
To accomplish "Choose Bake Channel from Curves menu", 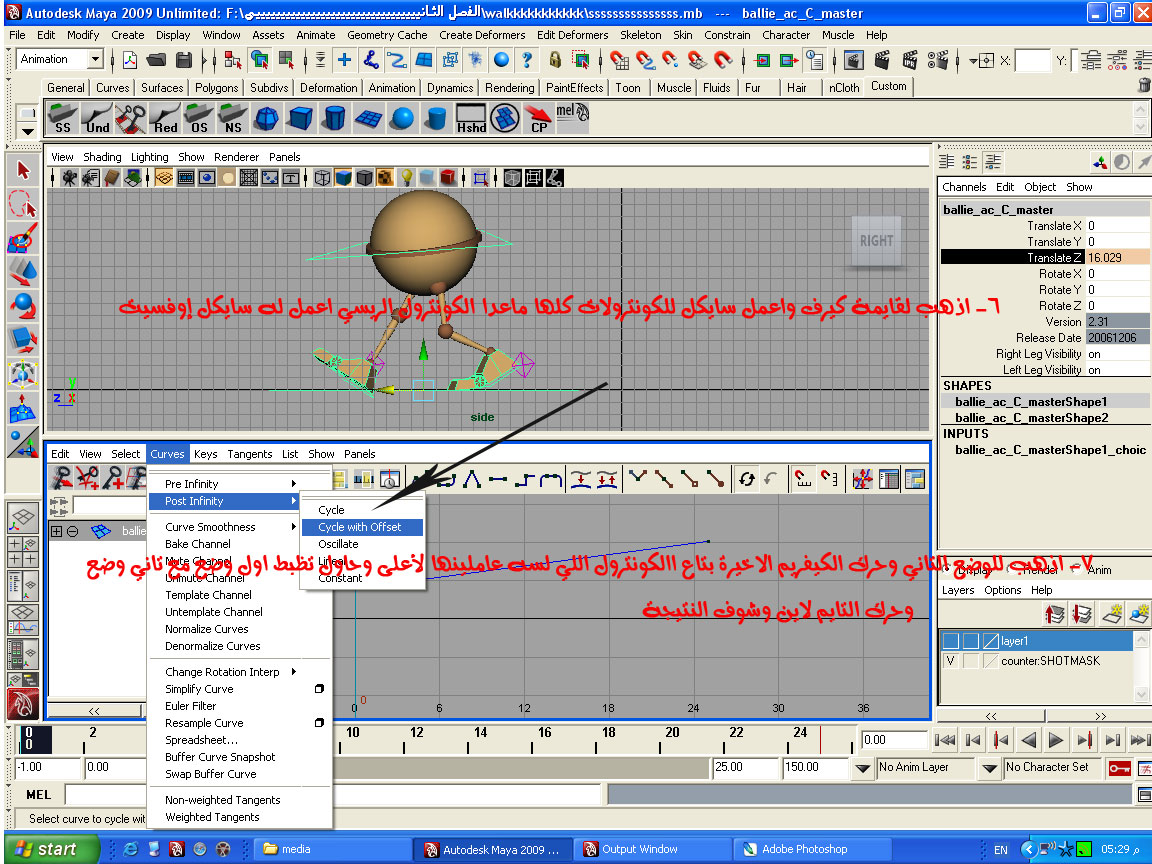I will 198,544.
